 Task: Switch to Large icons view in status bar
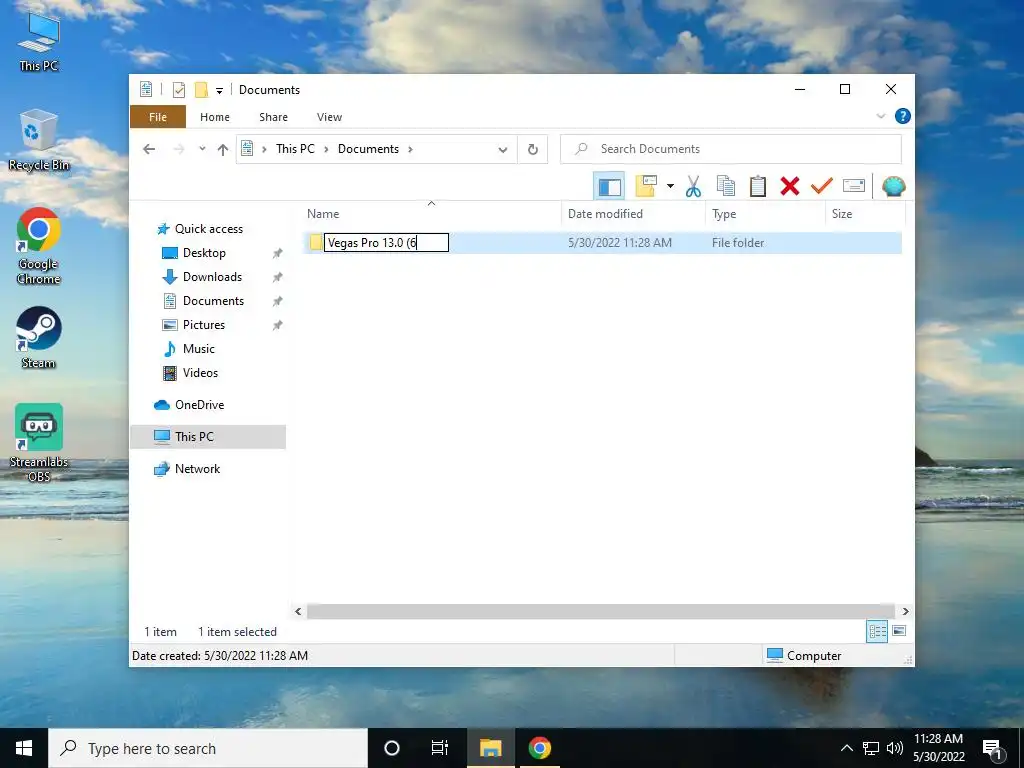(899, 631)
